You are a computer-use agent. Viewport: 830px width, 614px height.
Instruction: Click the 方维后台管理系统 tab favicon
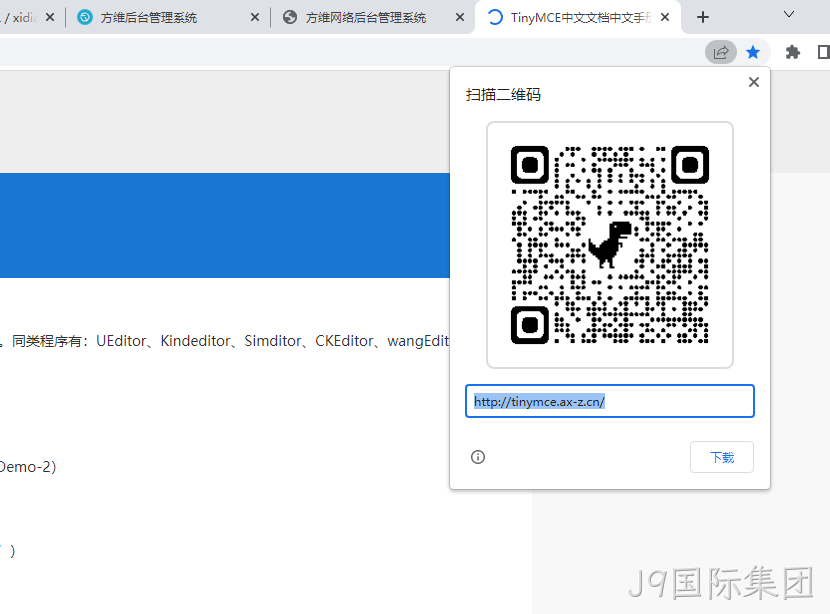[85, 17]
